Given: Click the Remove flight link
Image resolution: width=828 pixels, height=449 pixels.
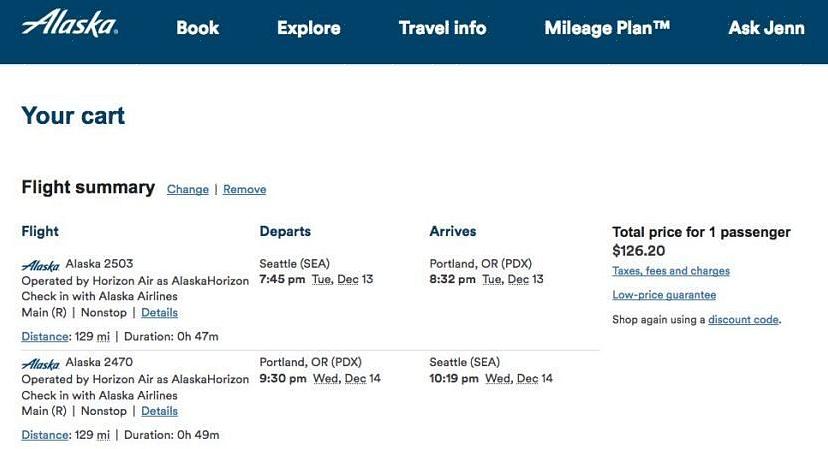Looking at the screenshot, I should 244,189.
